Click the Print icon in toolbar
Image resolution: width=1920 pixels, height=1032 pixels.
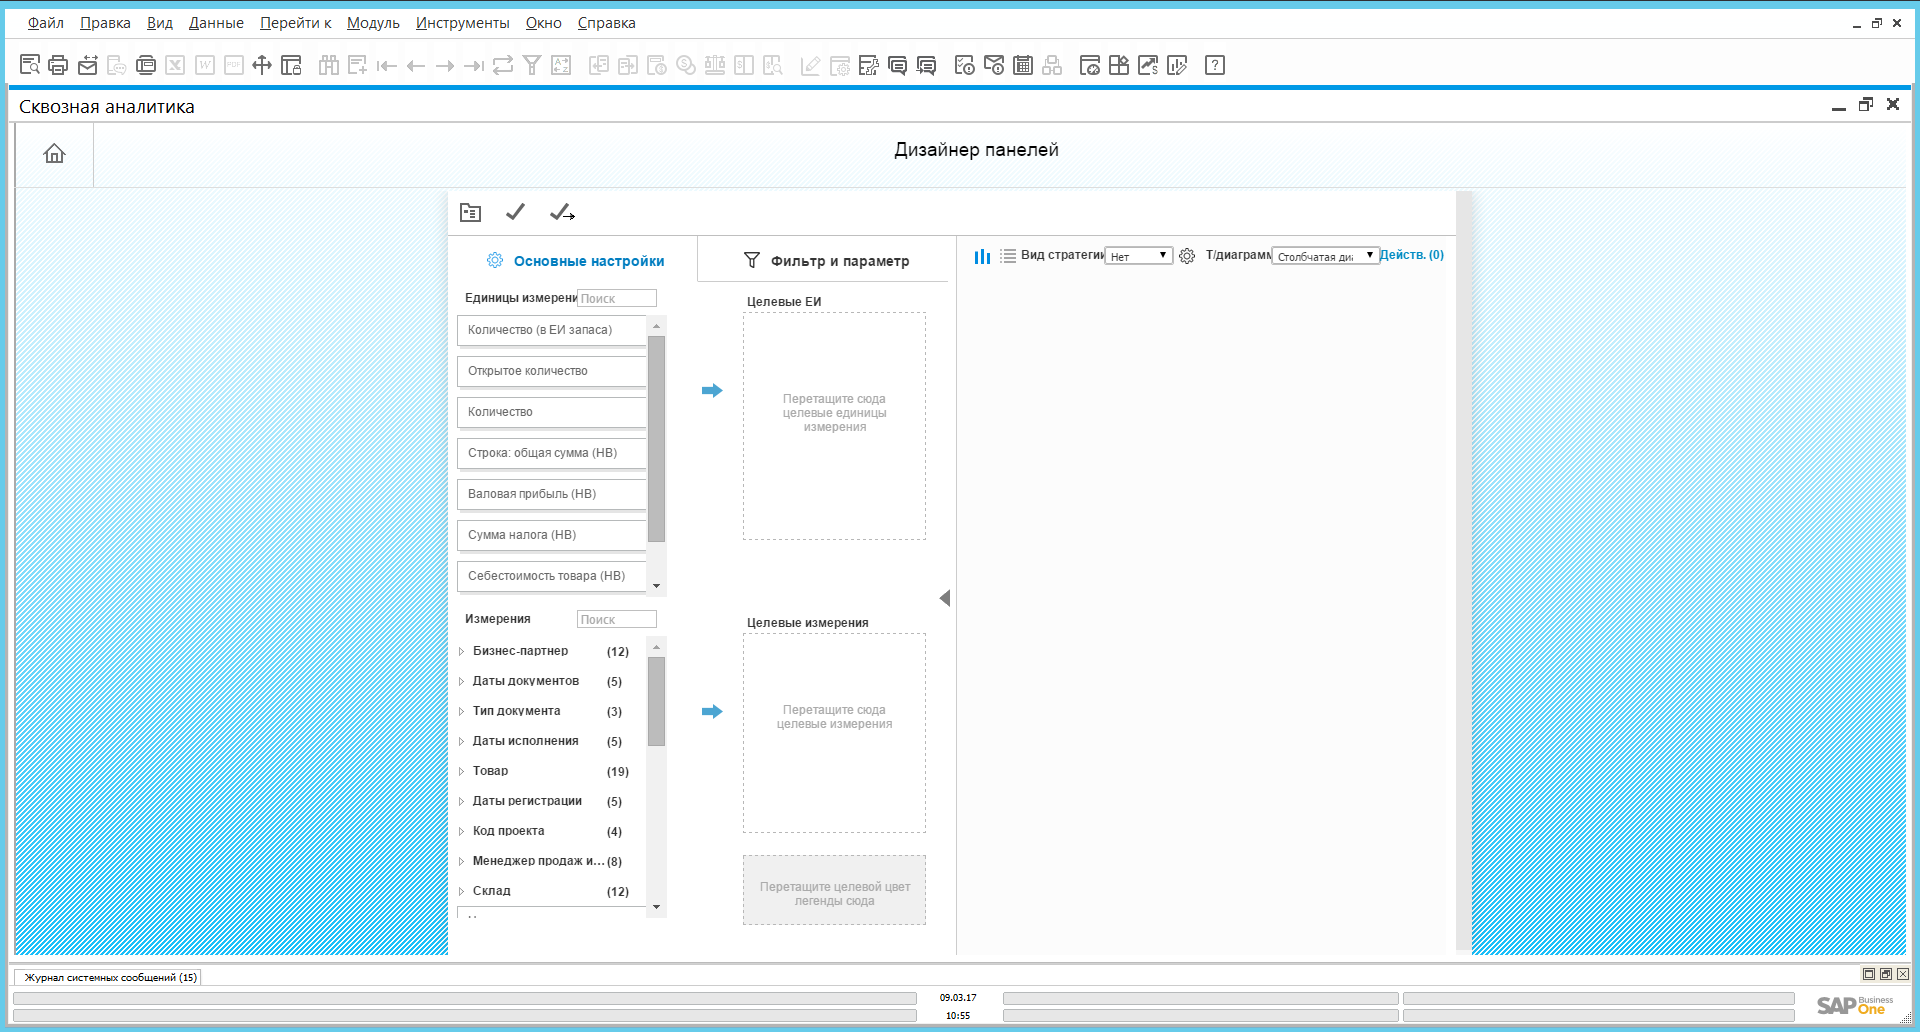coord(58,65)
